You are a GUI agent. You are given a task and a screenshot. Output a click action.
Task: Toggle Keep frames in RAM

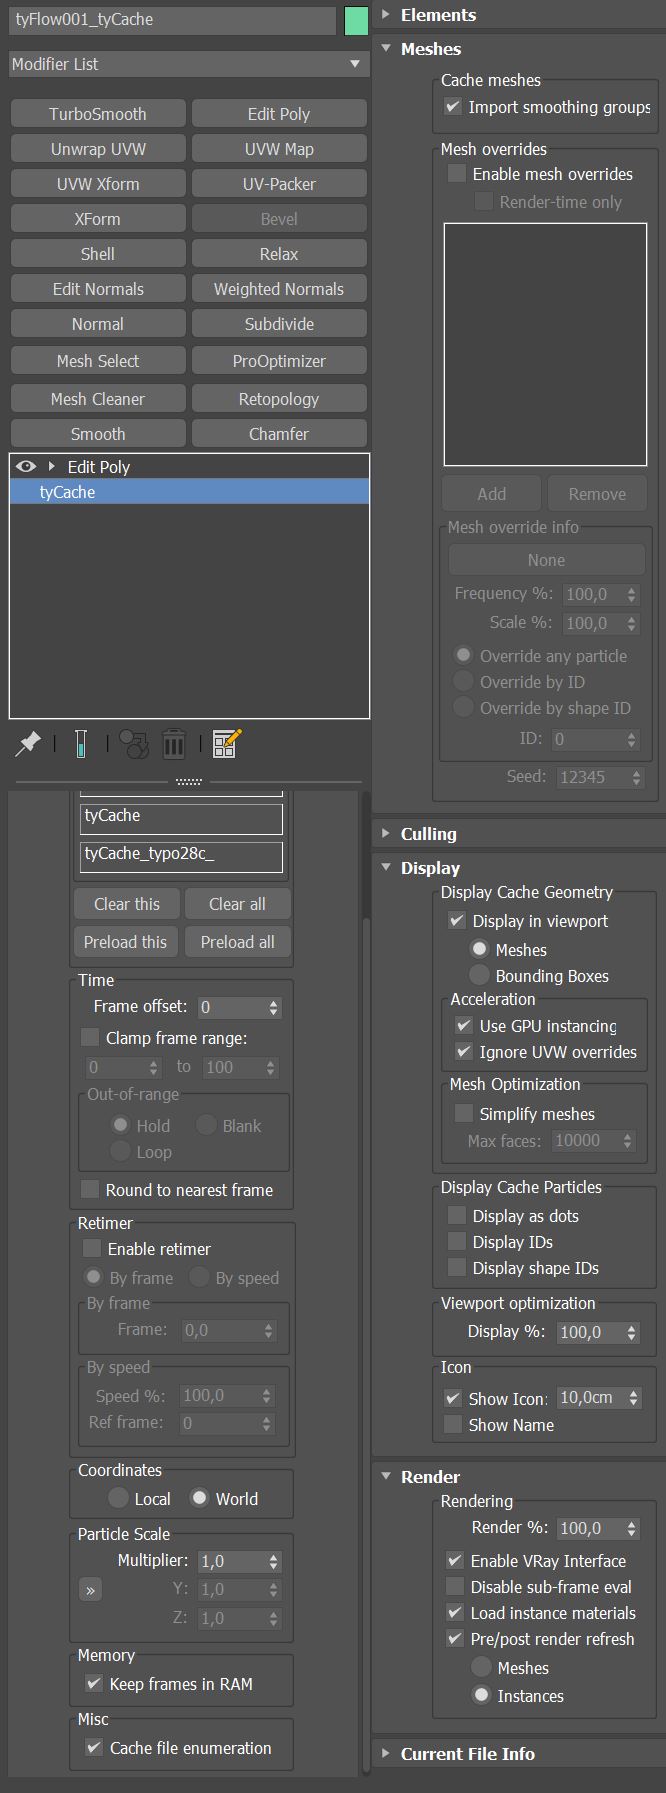point(94,1684)
